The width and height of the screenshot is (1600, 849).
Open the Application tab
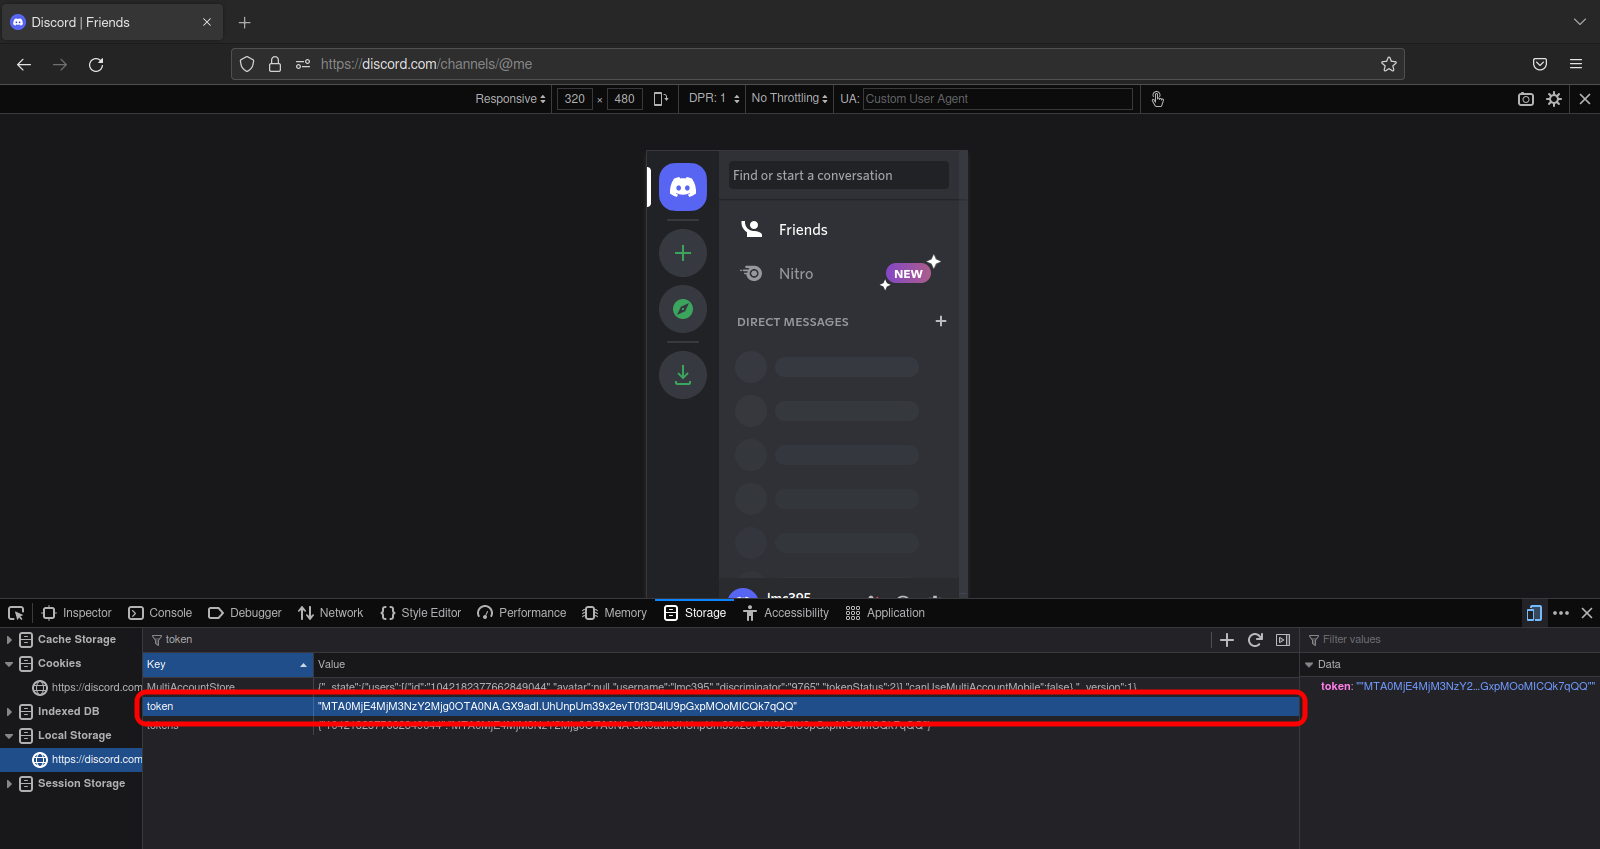(885, 613)
